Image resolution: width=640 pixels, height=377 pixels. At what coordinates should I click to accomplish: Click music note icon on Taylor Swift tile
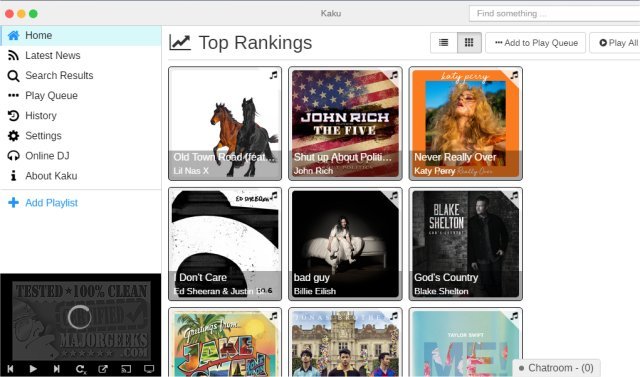click(x=514, y=316)
